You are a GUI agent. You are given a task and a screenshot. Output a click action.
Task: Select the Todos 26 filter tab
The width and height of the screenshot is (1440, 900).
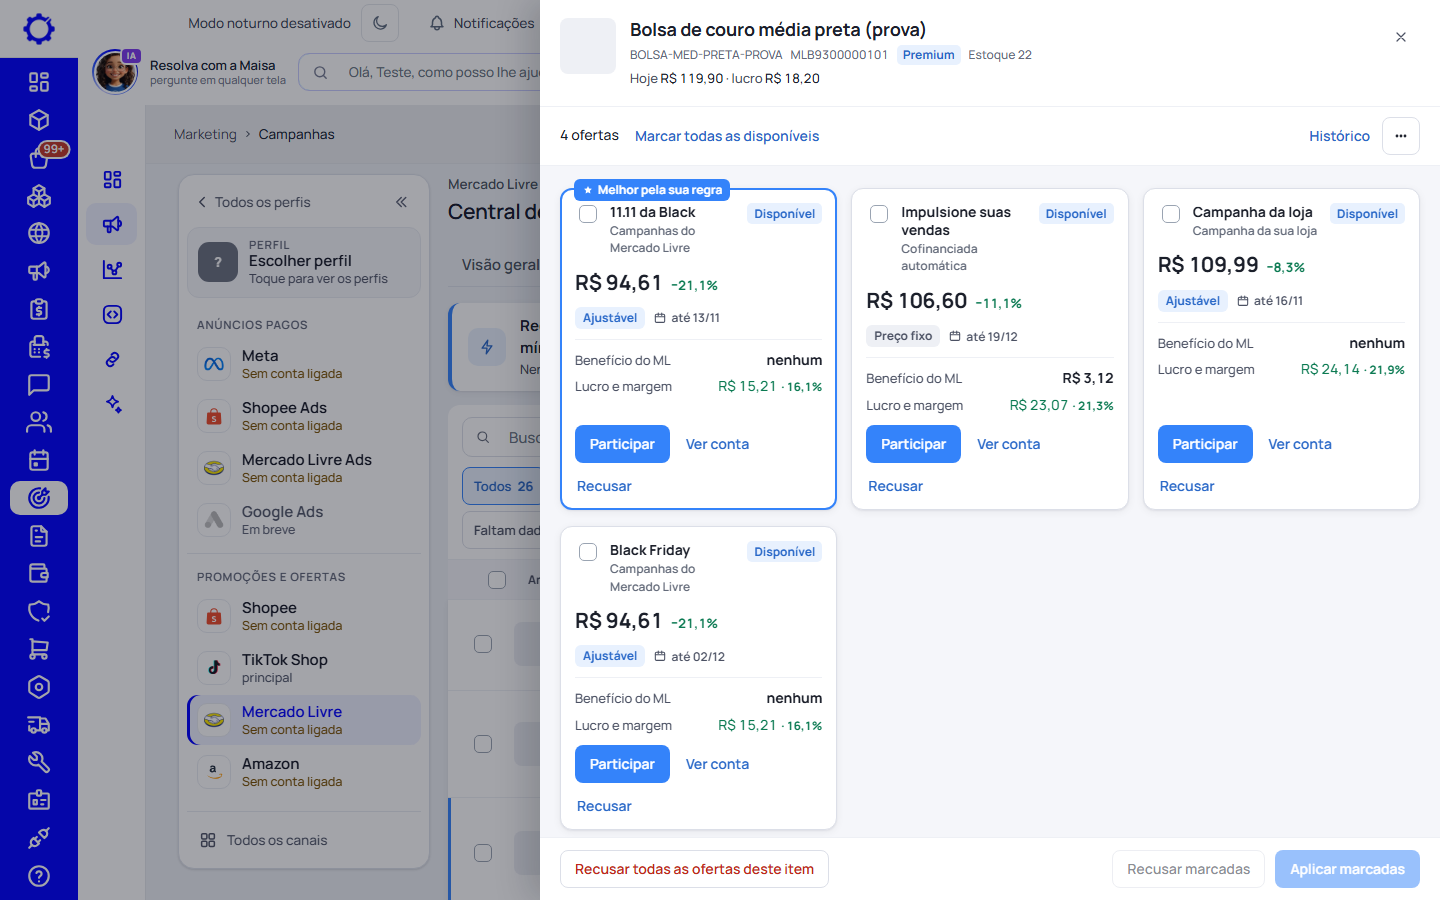503,486
